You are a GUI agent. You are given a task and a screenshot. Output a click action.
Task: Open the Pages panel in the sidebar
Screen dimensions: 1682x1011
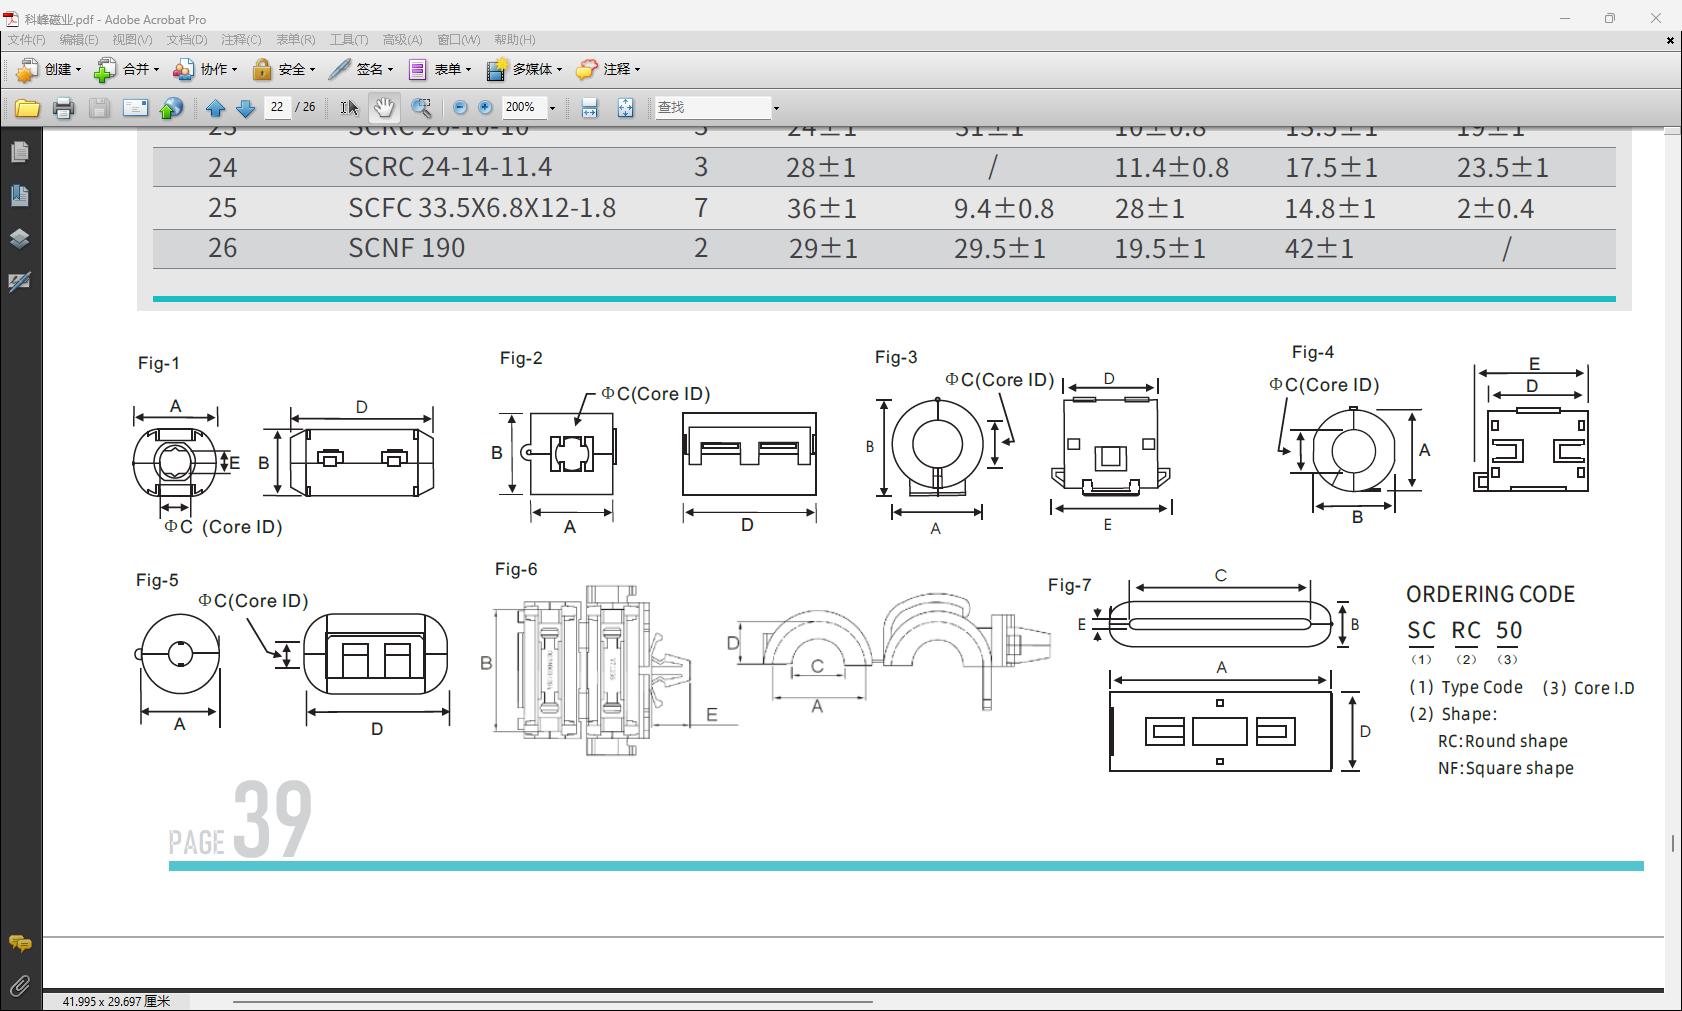(20, 152)
